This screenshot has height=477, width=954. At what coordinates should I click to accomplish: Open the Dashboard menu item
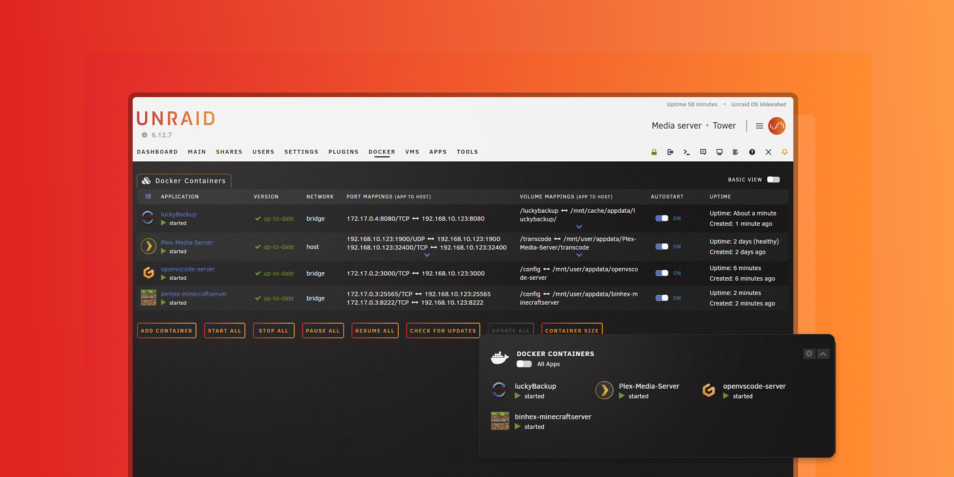(x=157, y=152)
